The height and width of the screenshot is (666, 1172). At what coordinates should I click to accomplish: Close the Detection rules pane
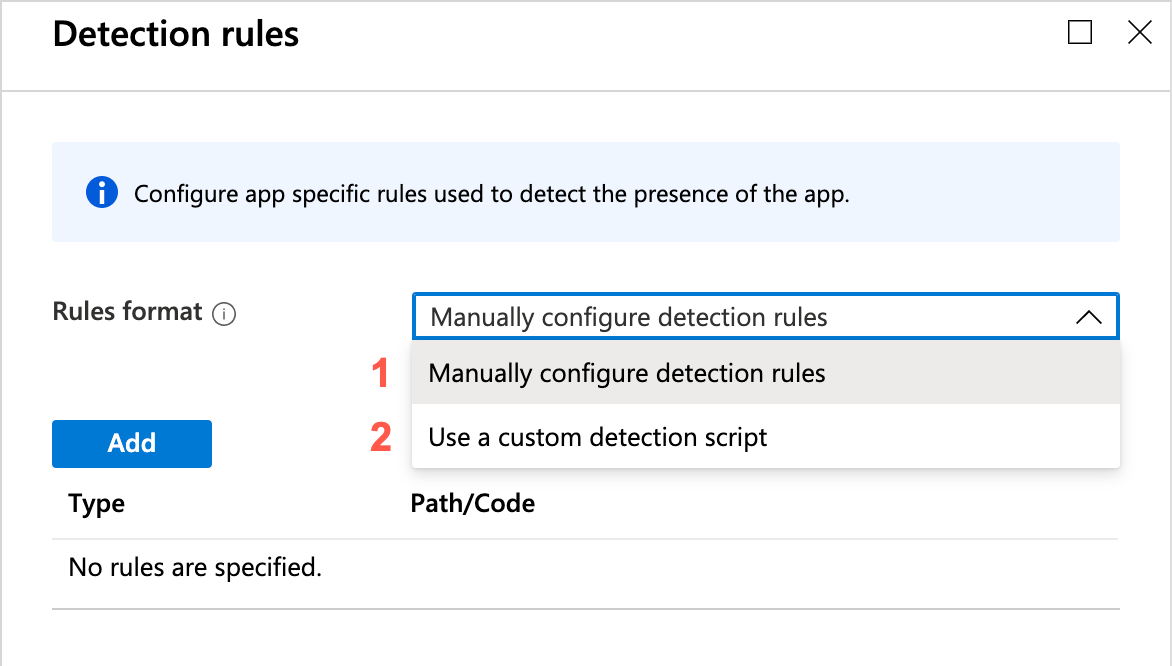pyautogui.click(x=1140, y=33)
